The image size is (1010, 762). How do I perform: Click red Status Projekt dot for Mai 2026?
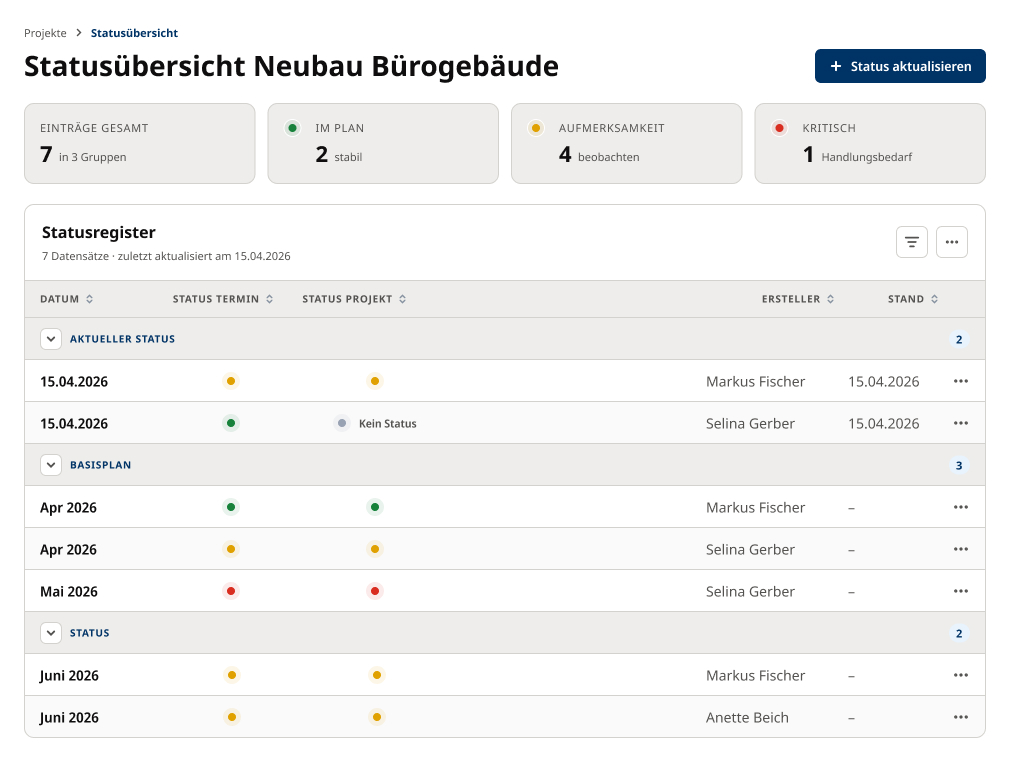tap(375, 591)
